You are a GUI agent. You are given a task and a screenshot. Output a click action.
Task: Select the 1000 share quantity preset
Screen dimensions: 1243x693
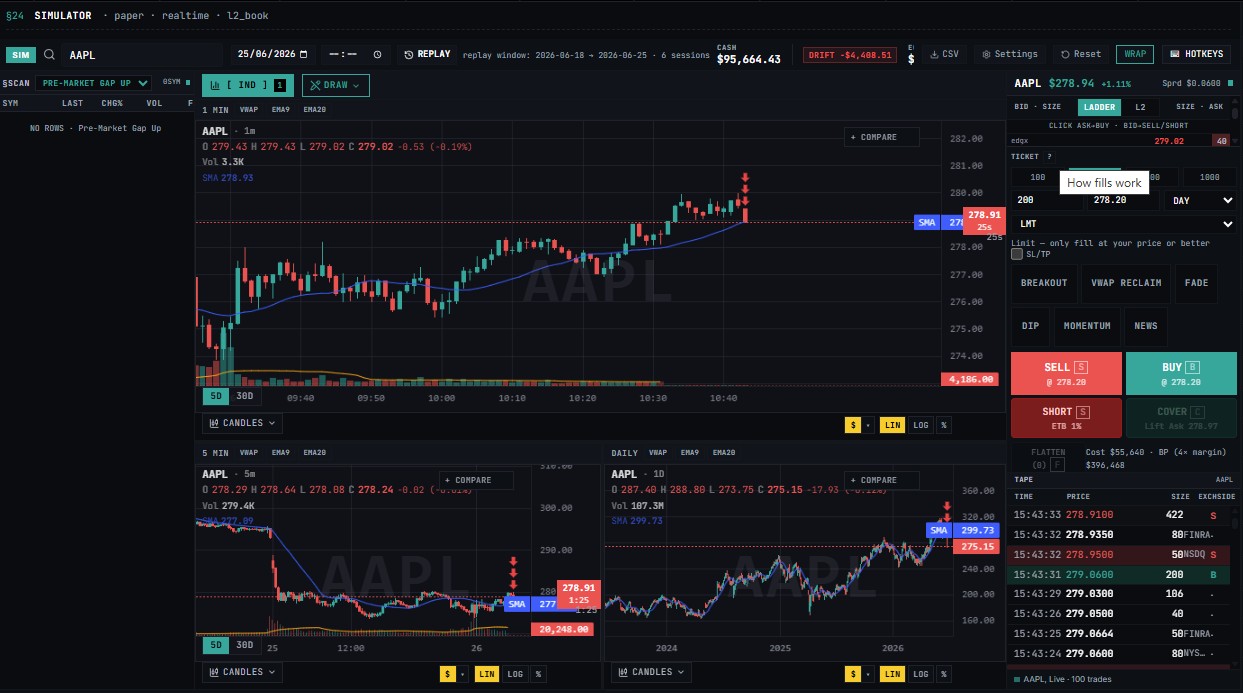coord(1210,177)
